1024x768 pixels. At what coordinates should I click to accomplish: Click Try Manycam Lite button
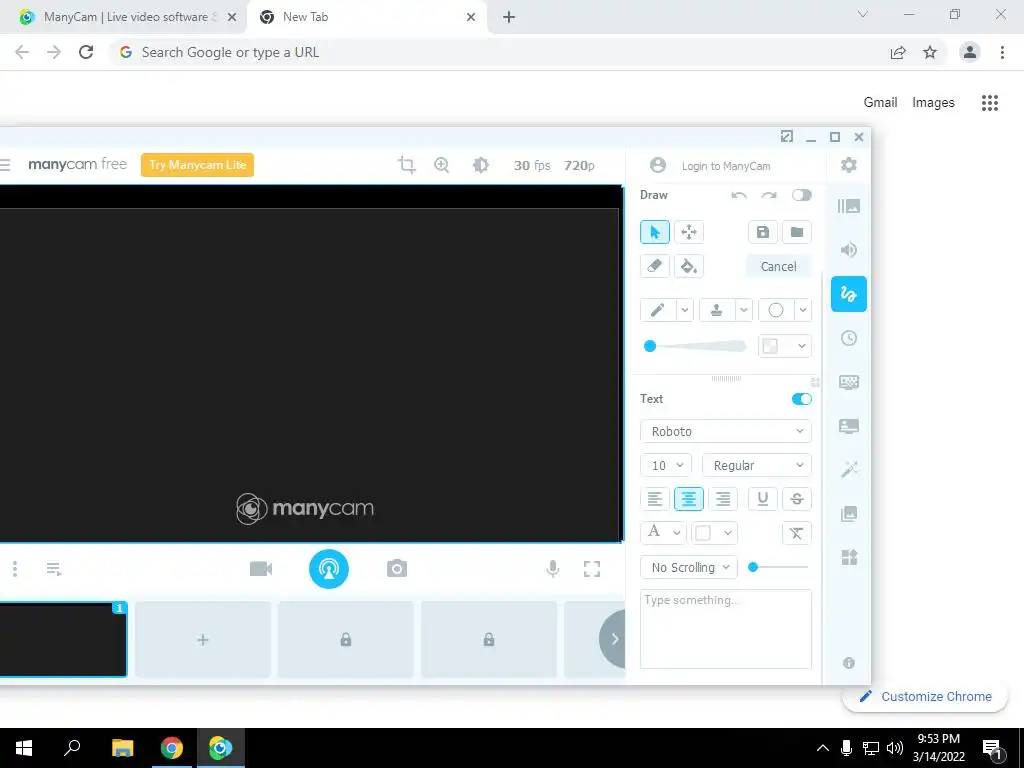pyautogui.click(x=197, y=165)
